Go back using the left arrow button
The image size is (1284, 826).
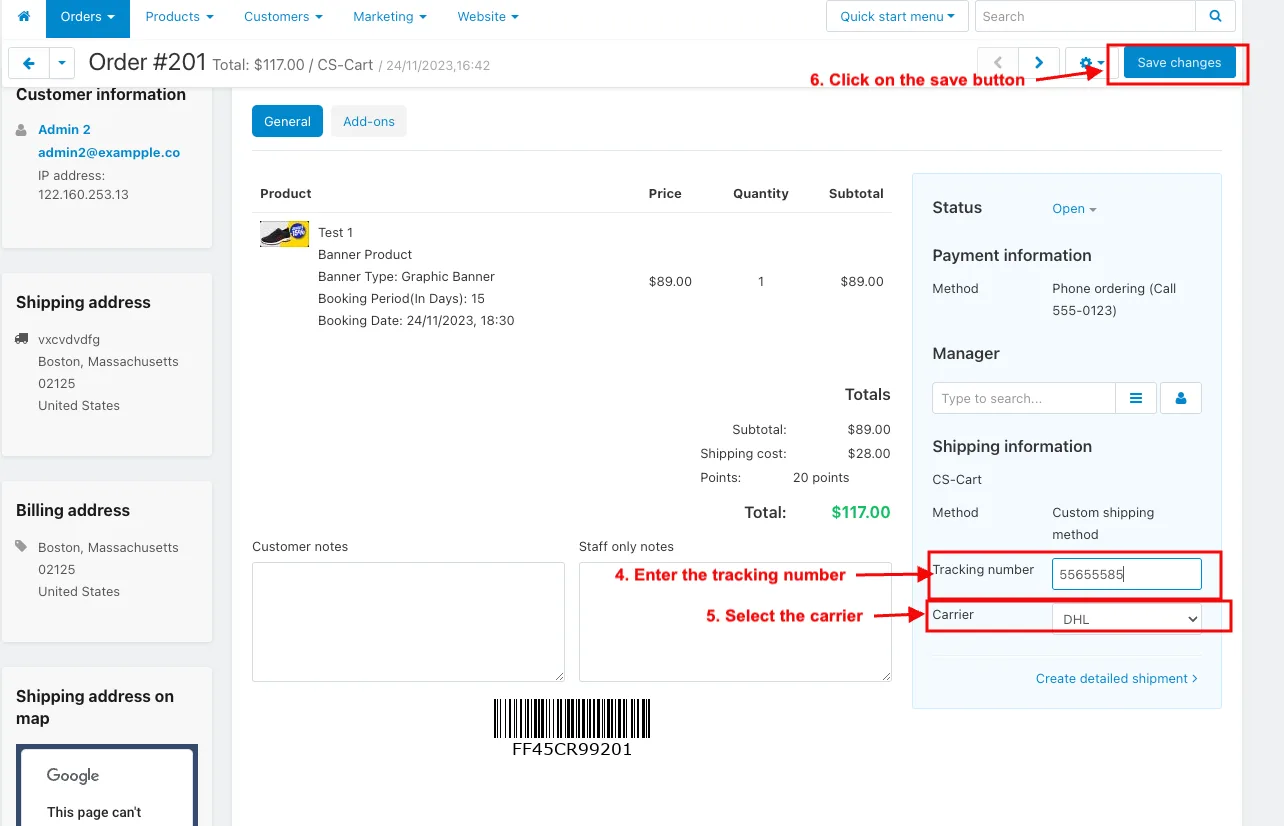pyautogui.click(x=28, y=63)
